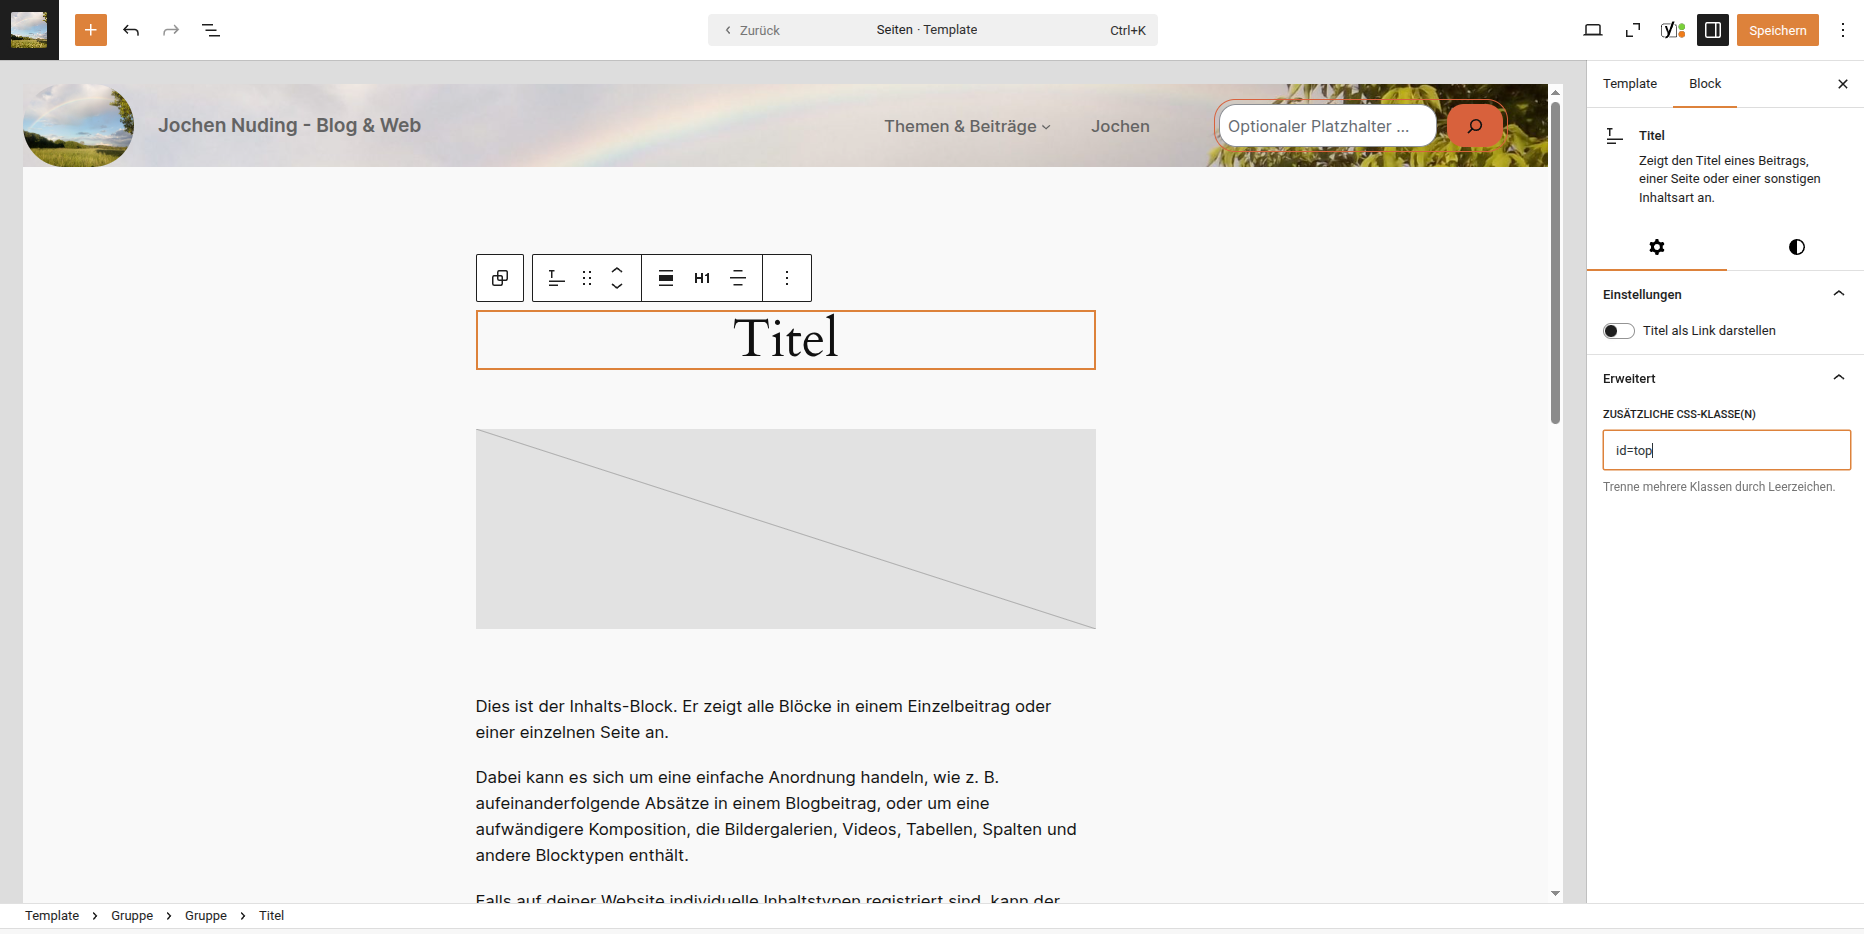
Task: Collapse the Einstellungen panel
Action: tap(1838, 294)
